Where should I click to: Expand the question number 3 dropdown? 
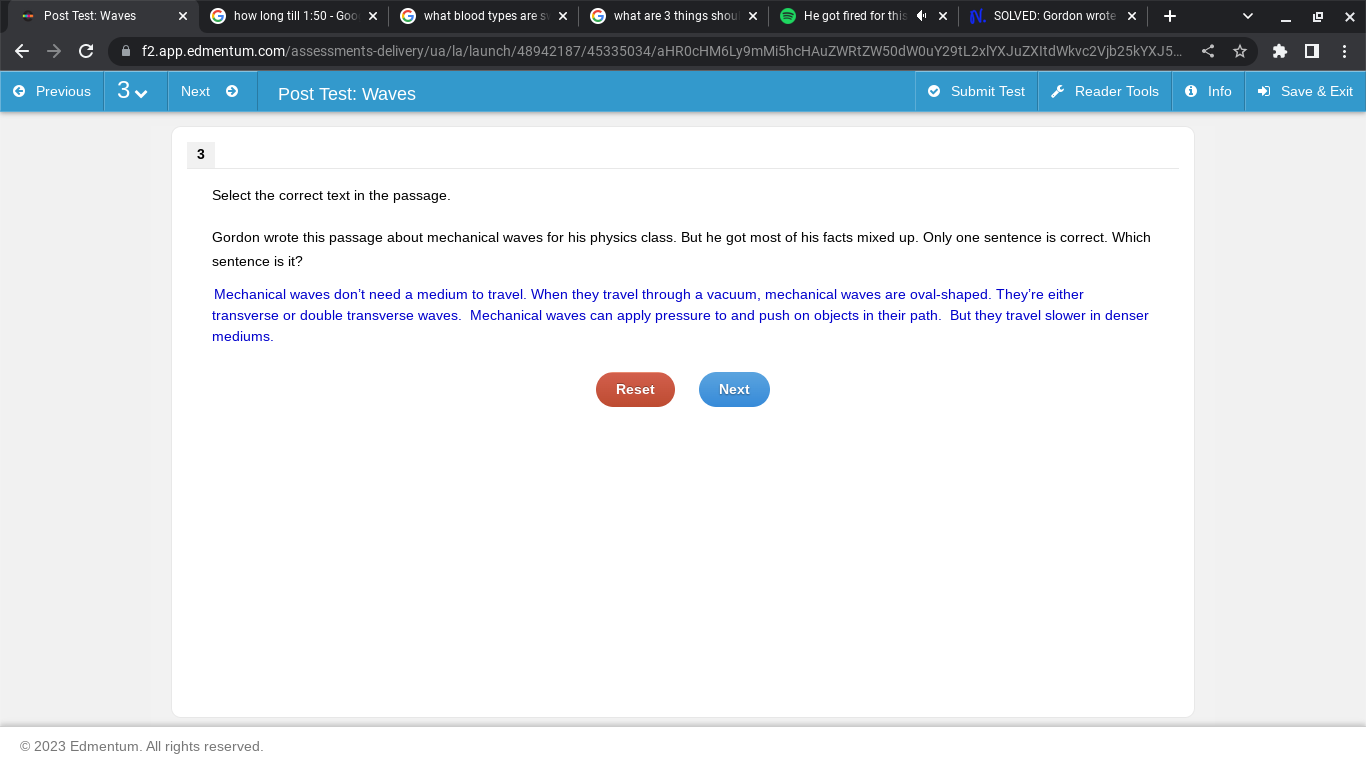133,91
